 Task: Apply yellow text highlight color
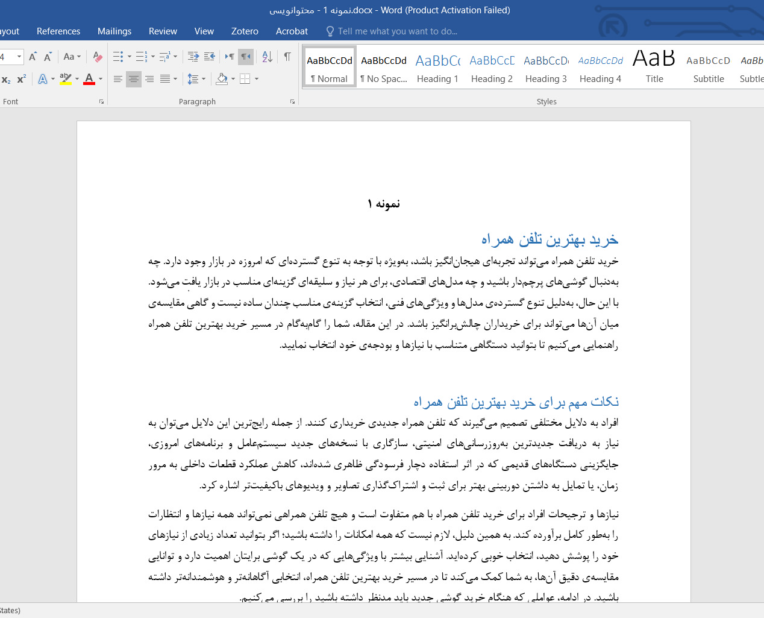pos(65,79)
